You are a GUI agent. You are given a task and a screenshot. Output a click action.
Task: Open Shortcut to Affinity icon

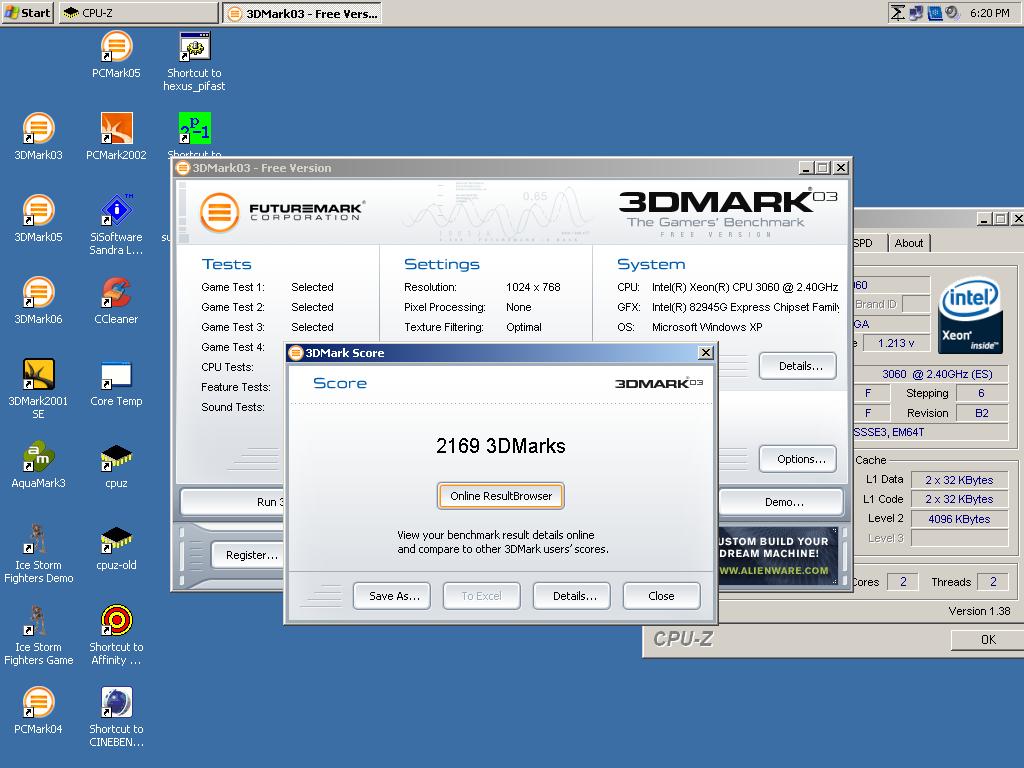(x=116, y=635)
